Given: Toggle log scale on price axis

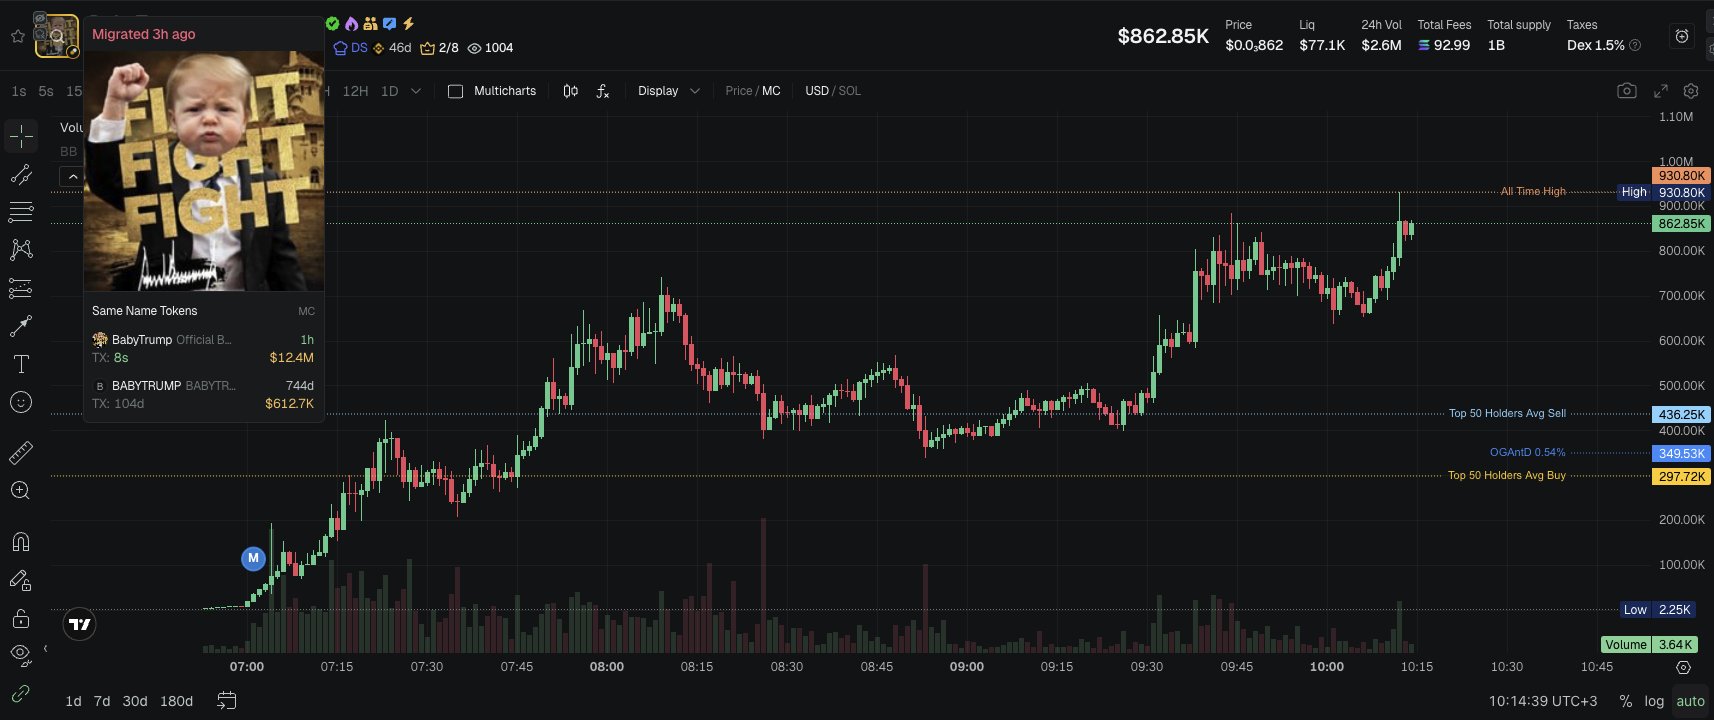Looking at the screenshot, I should (x=1654, y=701).
